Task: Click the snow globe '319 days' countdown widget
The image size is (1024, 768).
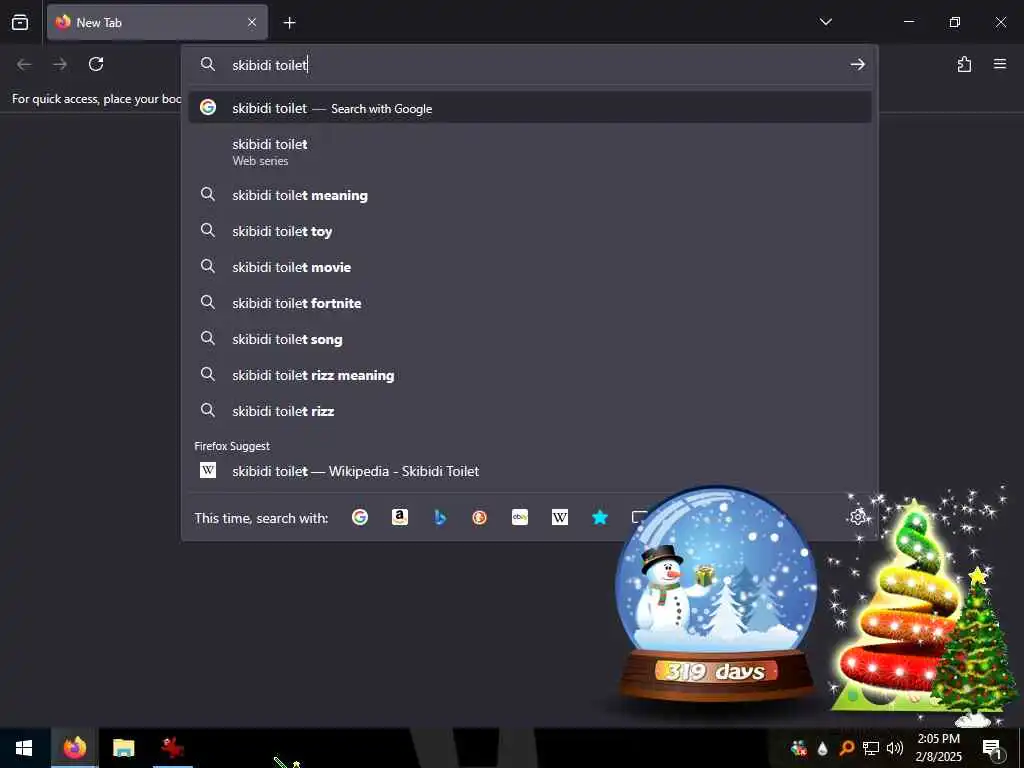Action: (716, 594)
